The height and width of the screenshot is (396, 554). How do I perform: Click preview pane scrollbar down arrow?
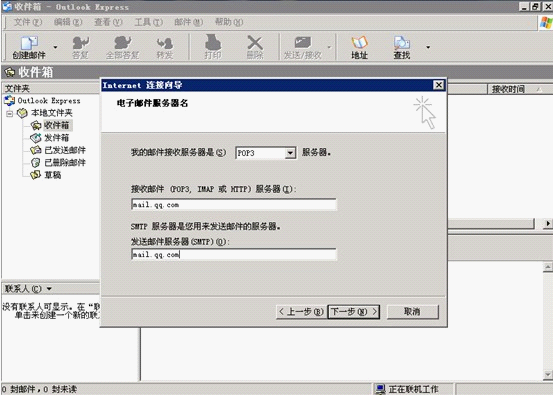click(x=548, y=374)
